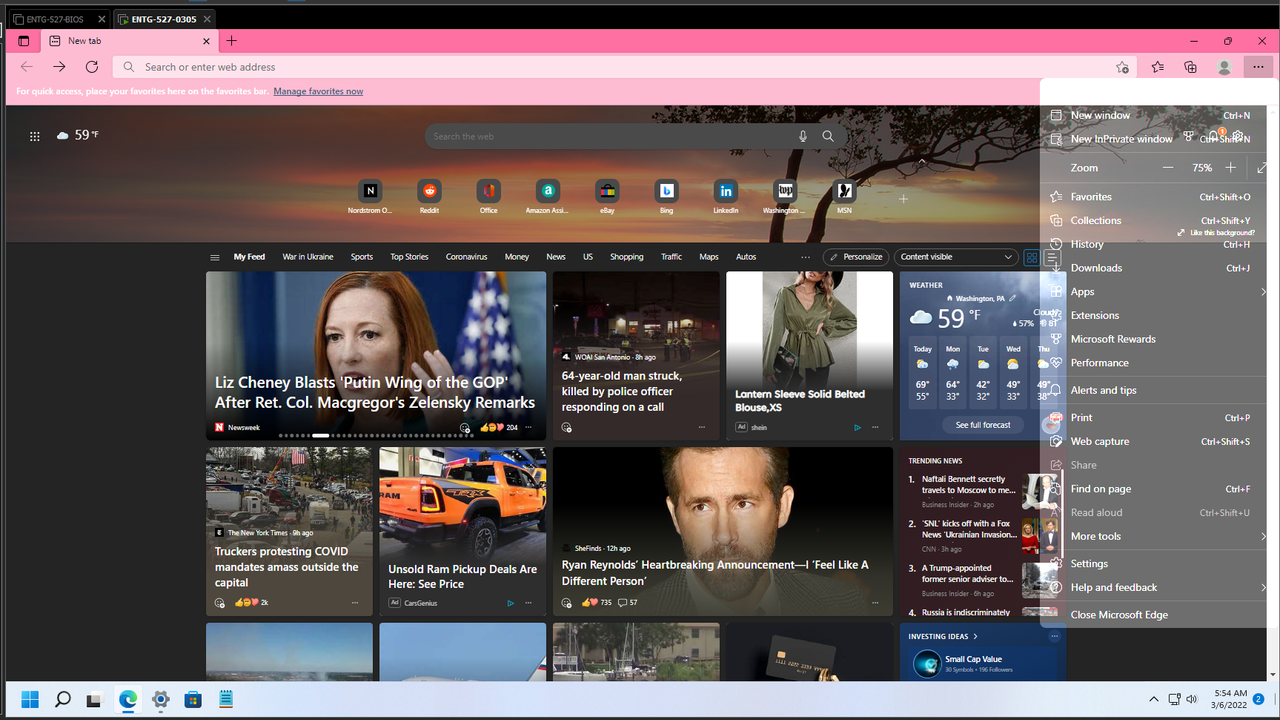Click the Search the web box
The image size is (1280, 720).
point(610,136)
